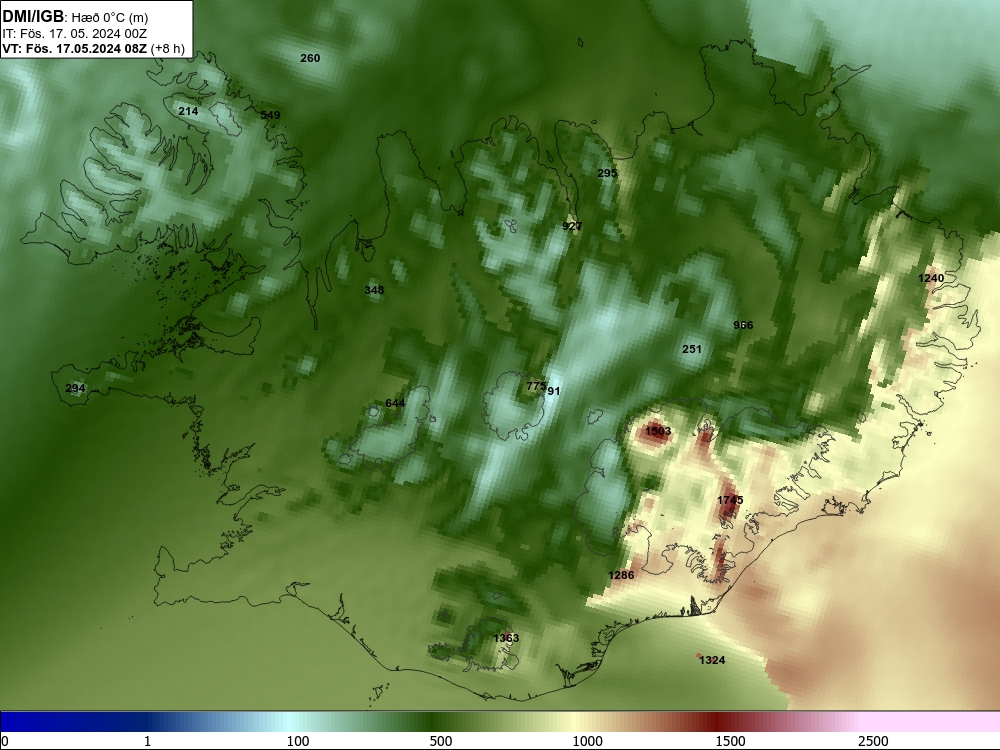Screen dimensions: 1000x750
Task: Select the 348 value label
Action: pyautogui.click(x=374, y=290)
